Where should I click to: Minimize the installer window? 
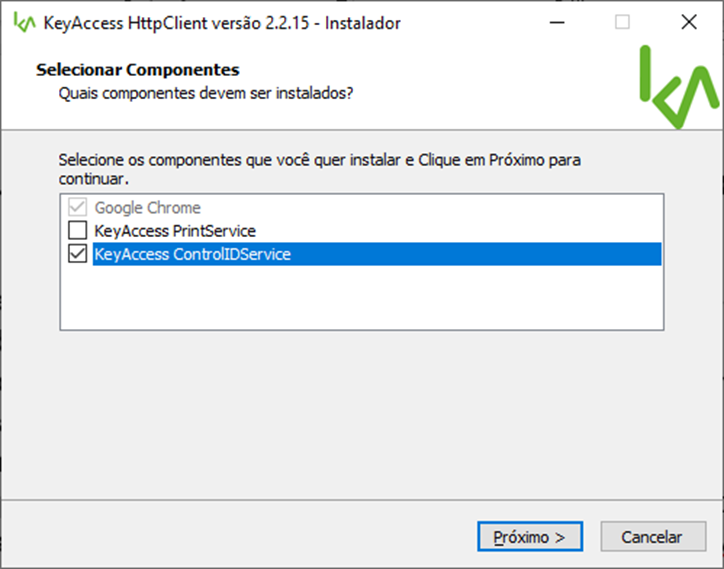coord(557,22)
